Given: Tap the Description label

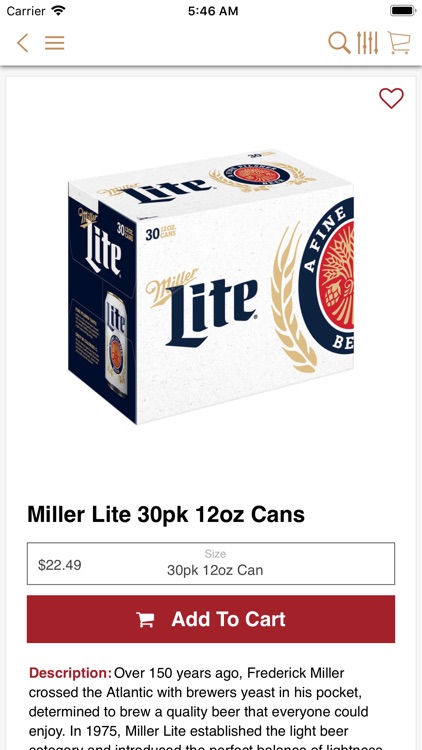Looking at the screenshot, I should pyautogui.click(x=70, y=673).
